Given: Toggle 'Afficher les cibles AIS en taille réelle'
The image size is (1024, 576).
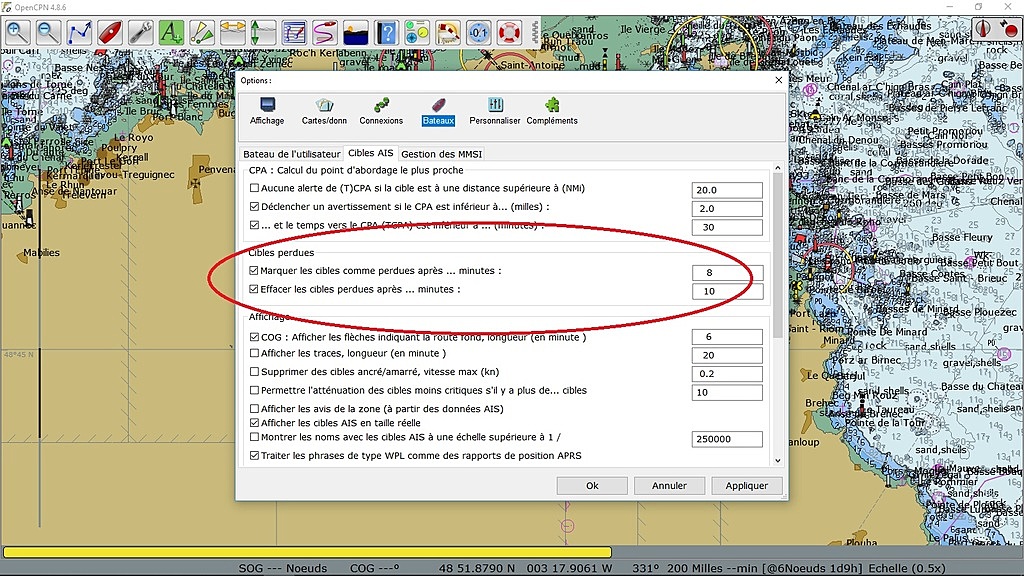Looking at the screenshot, I should click(254, 423).
